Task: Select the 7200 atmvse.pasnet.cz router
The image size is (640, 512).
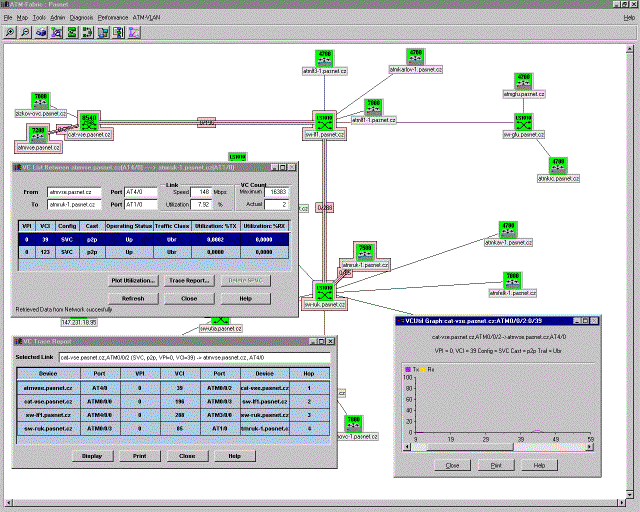Action: [x=38, y=135]
